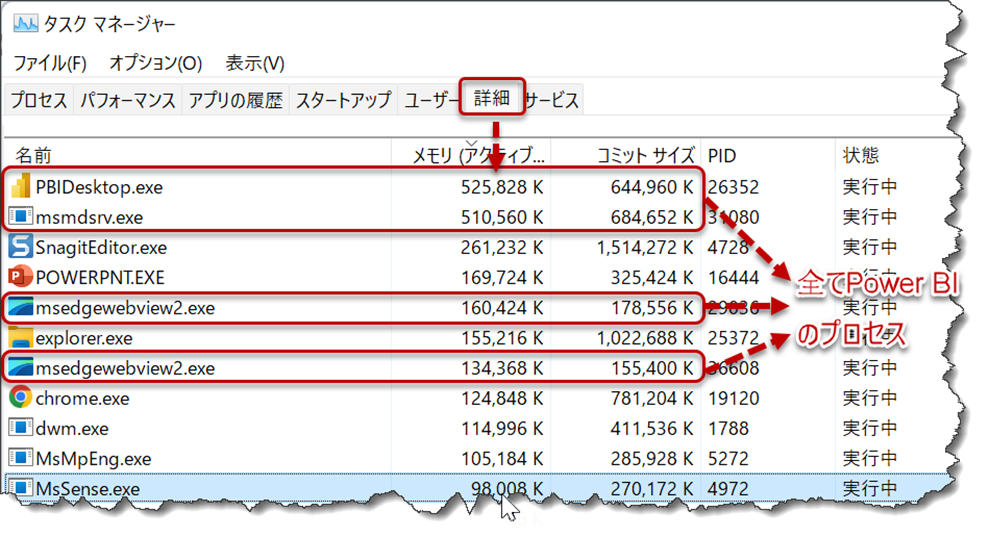Click the Task Manager title bar icon

26,24
